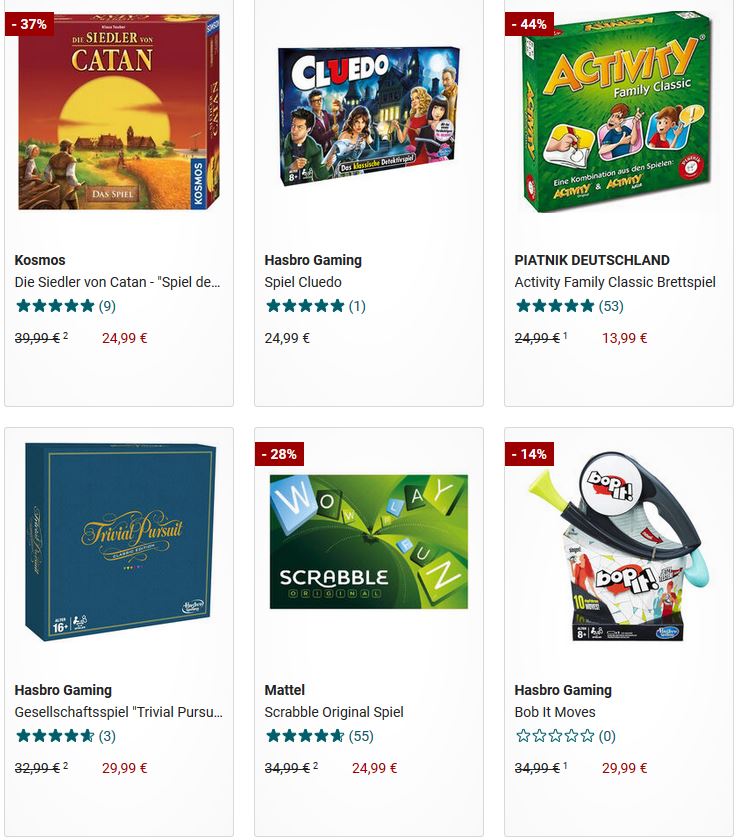Screen dimensions: 737x840
Task: View empty star rating for Bob It Moves
Action: click(x=565, y=736)
